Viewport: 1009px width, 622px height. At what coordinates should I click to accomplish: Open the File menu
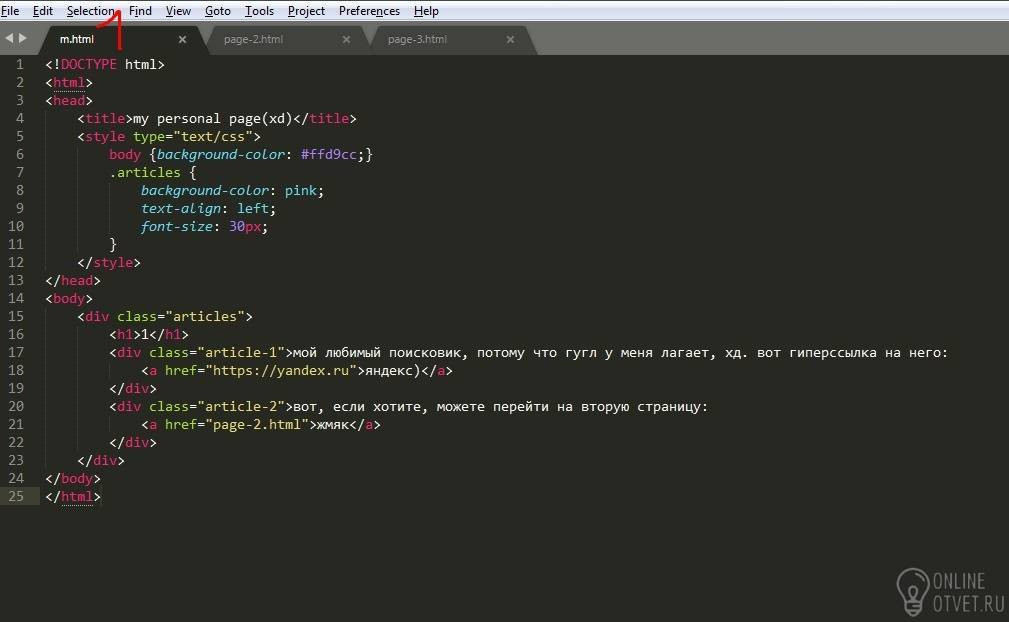(x=10, y=11)
